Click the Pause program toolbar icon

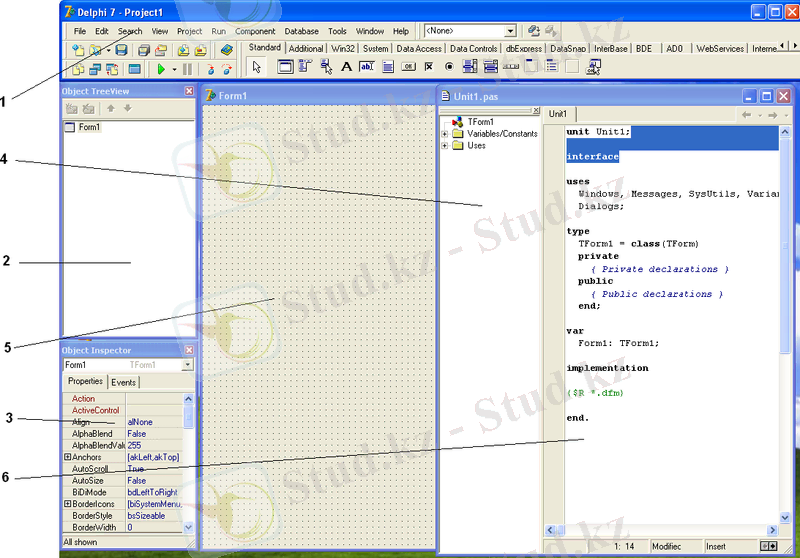tap(187, 69)
